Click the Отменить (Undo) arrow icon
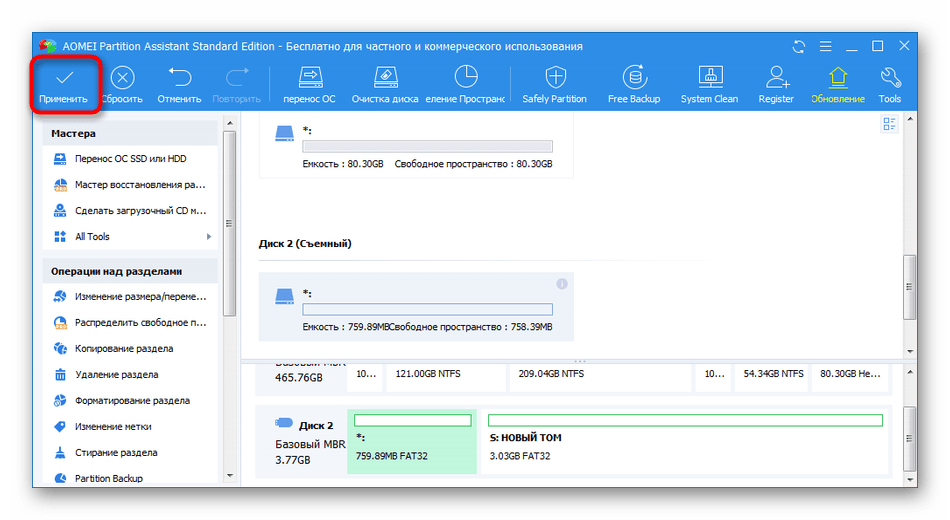Viewport: 950px width, 520px height. (179, 78)
